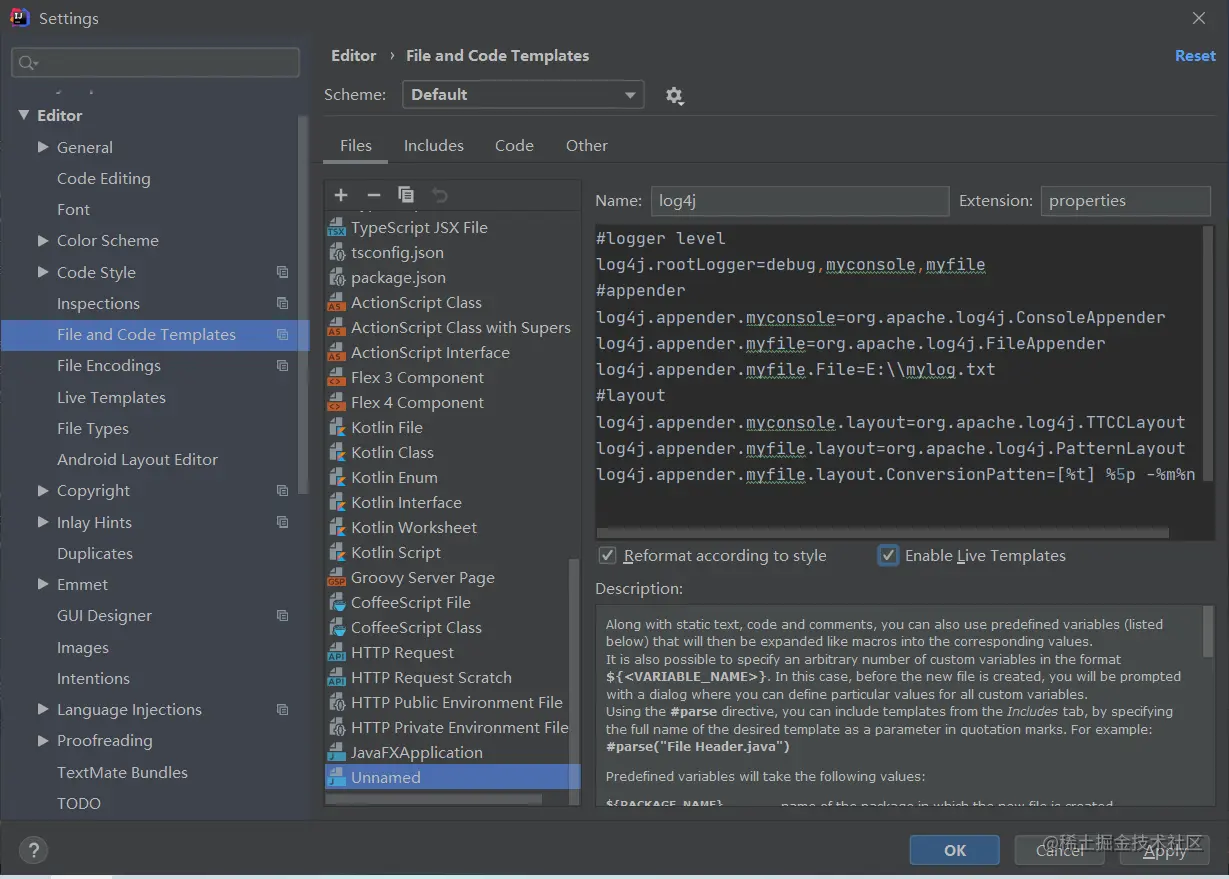The width and height of the screenshot is (1229, 879).
Task: Click the copy template icon
Action: [x=406, y=195]
